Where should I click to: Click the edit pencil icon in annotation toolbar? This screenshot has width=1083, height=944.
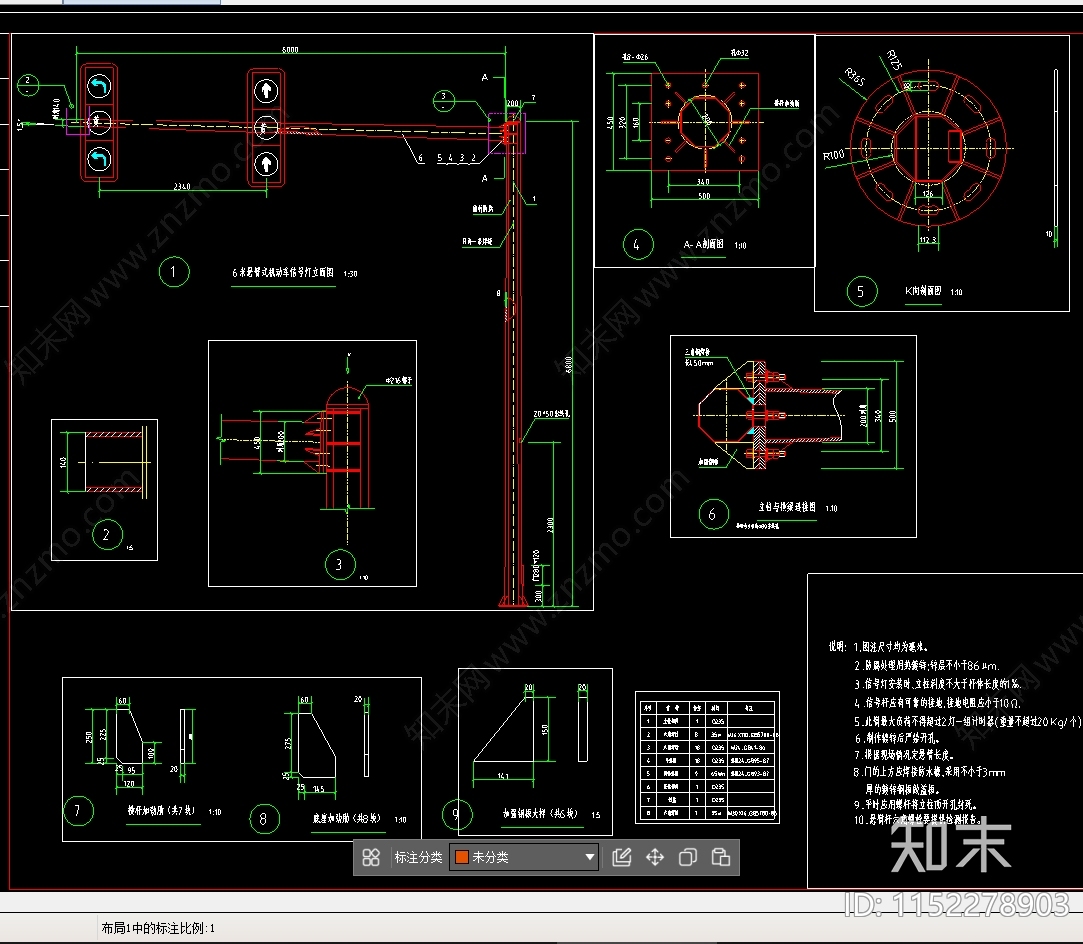click(x=622, y=857)
